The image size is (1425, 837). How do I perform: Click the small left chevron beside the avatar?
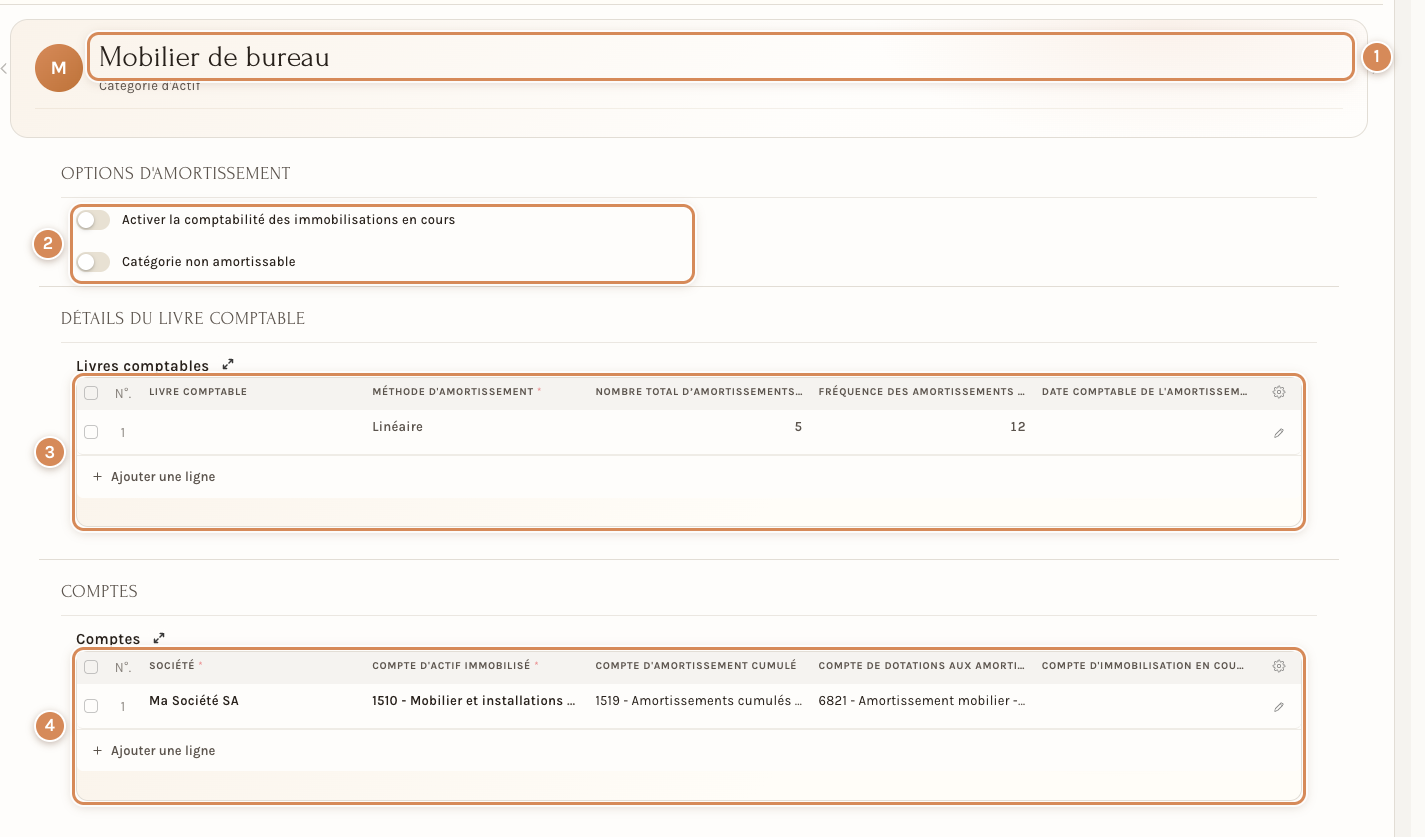click(x=4, y=68)
